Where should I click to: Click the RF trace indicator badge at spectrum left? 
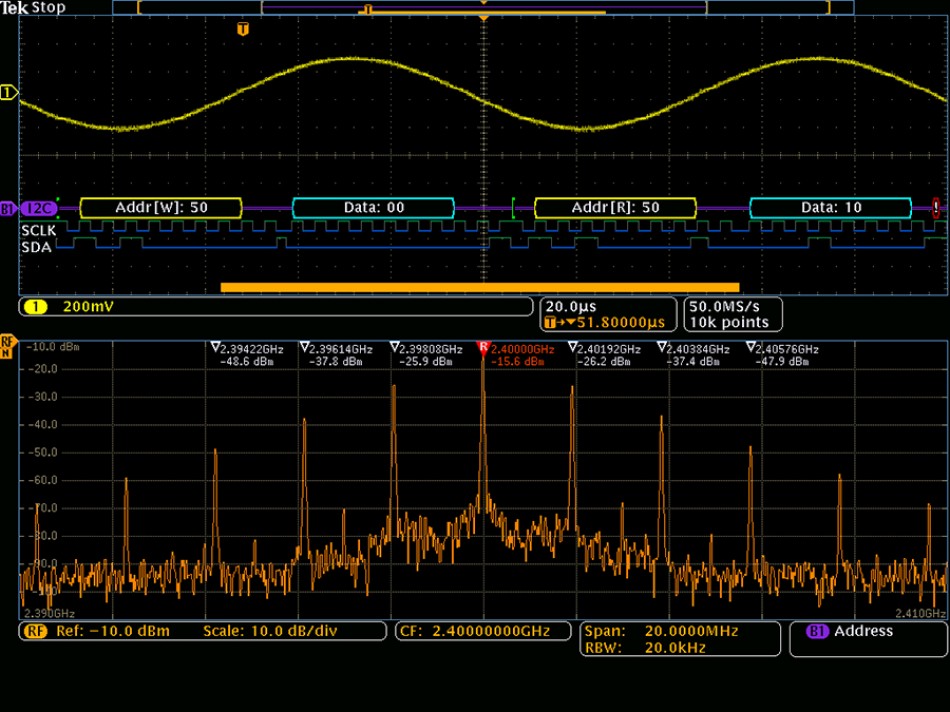pyautogui.click(x=7, y=346)
